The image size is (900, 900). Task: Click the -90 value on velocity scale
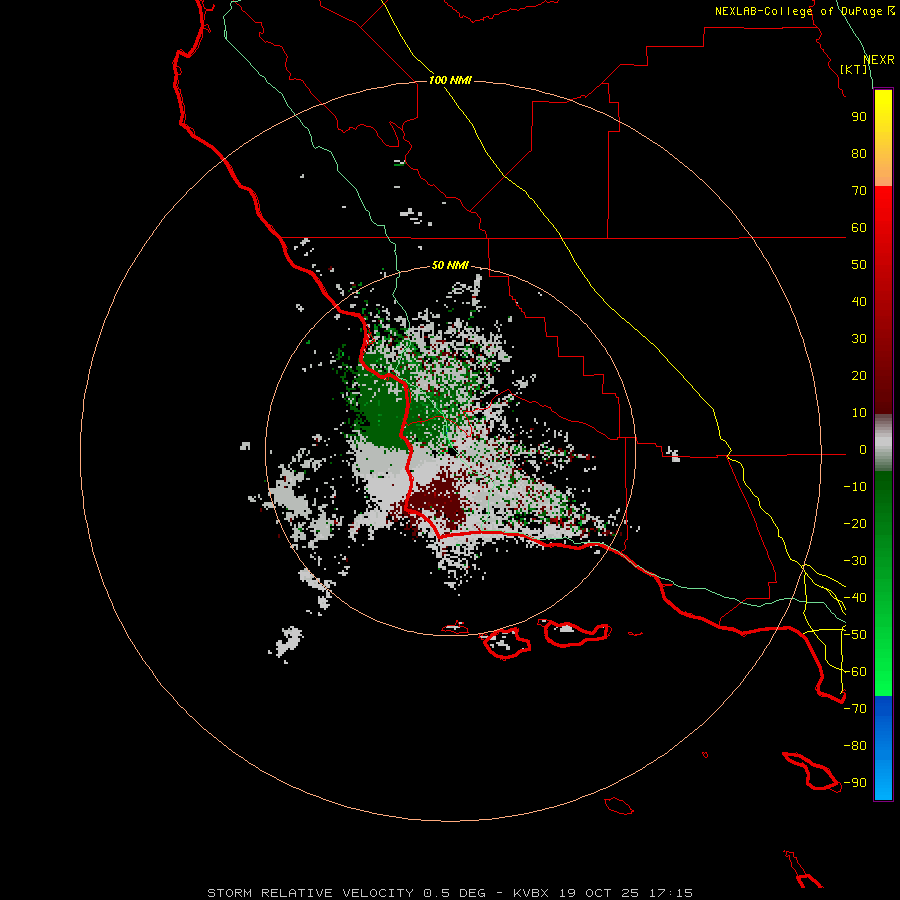click(855, 783)
